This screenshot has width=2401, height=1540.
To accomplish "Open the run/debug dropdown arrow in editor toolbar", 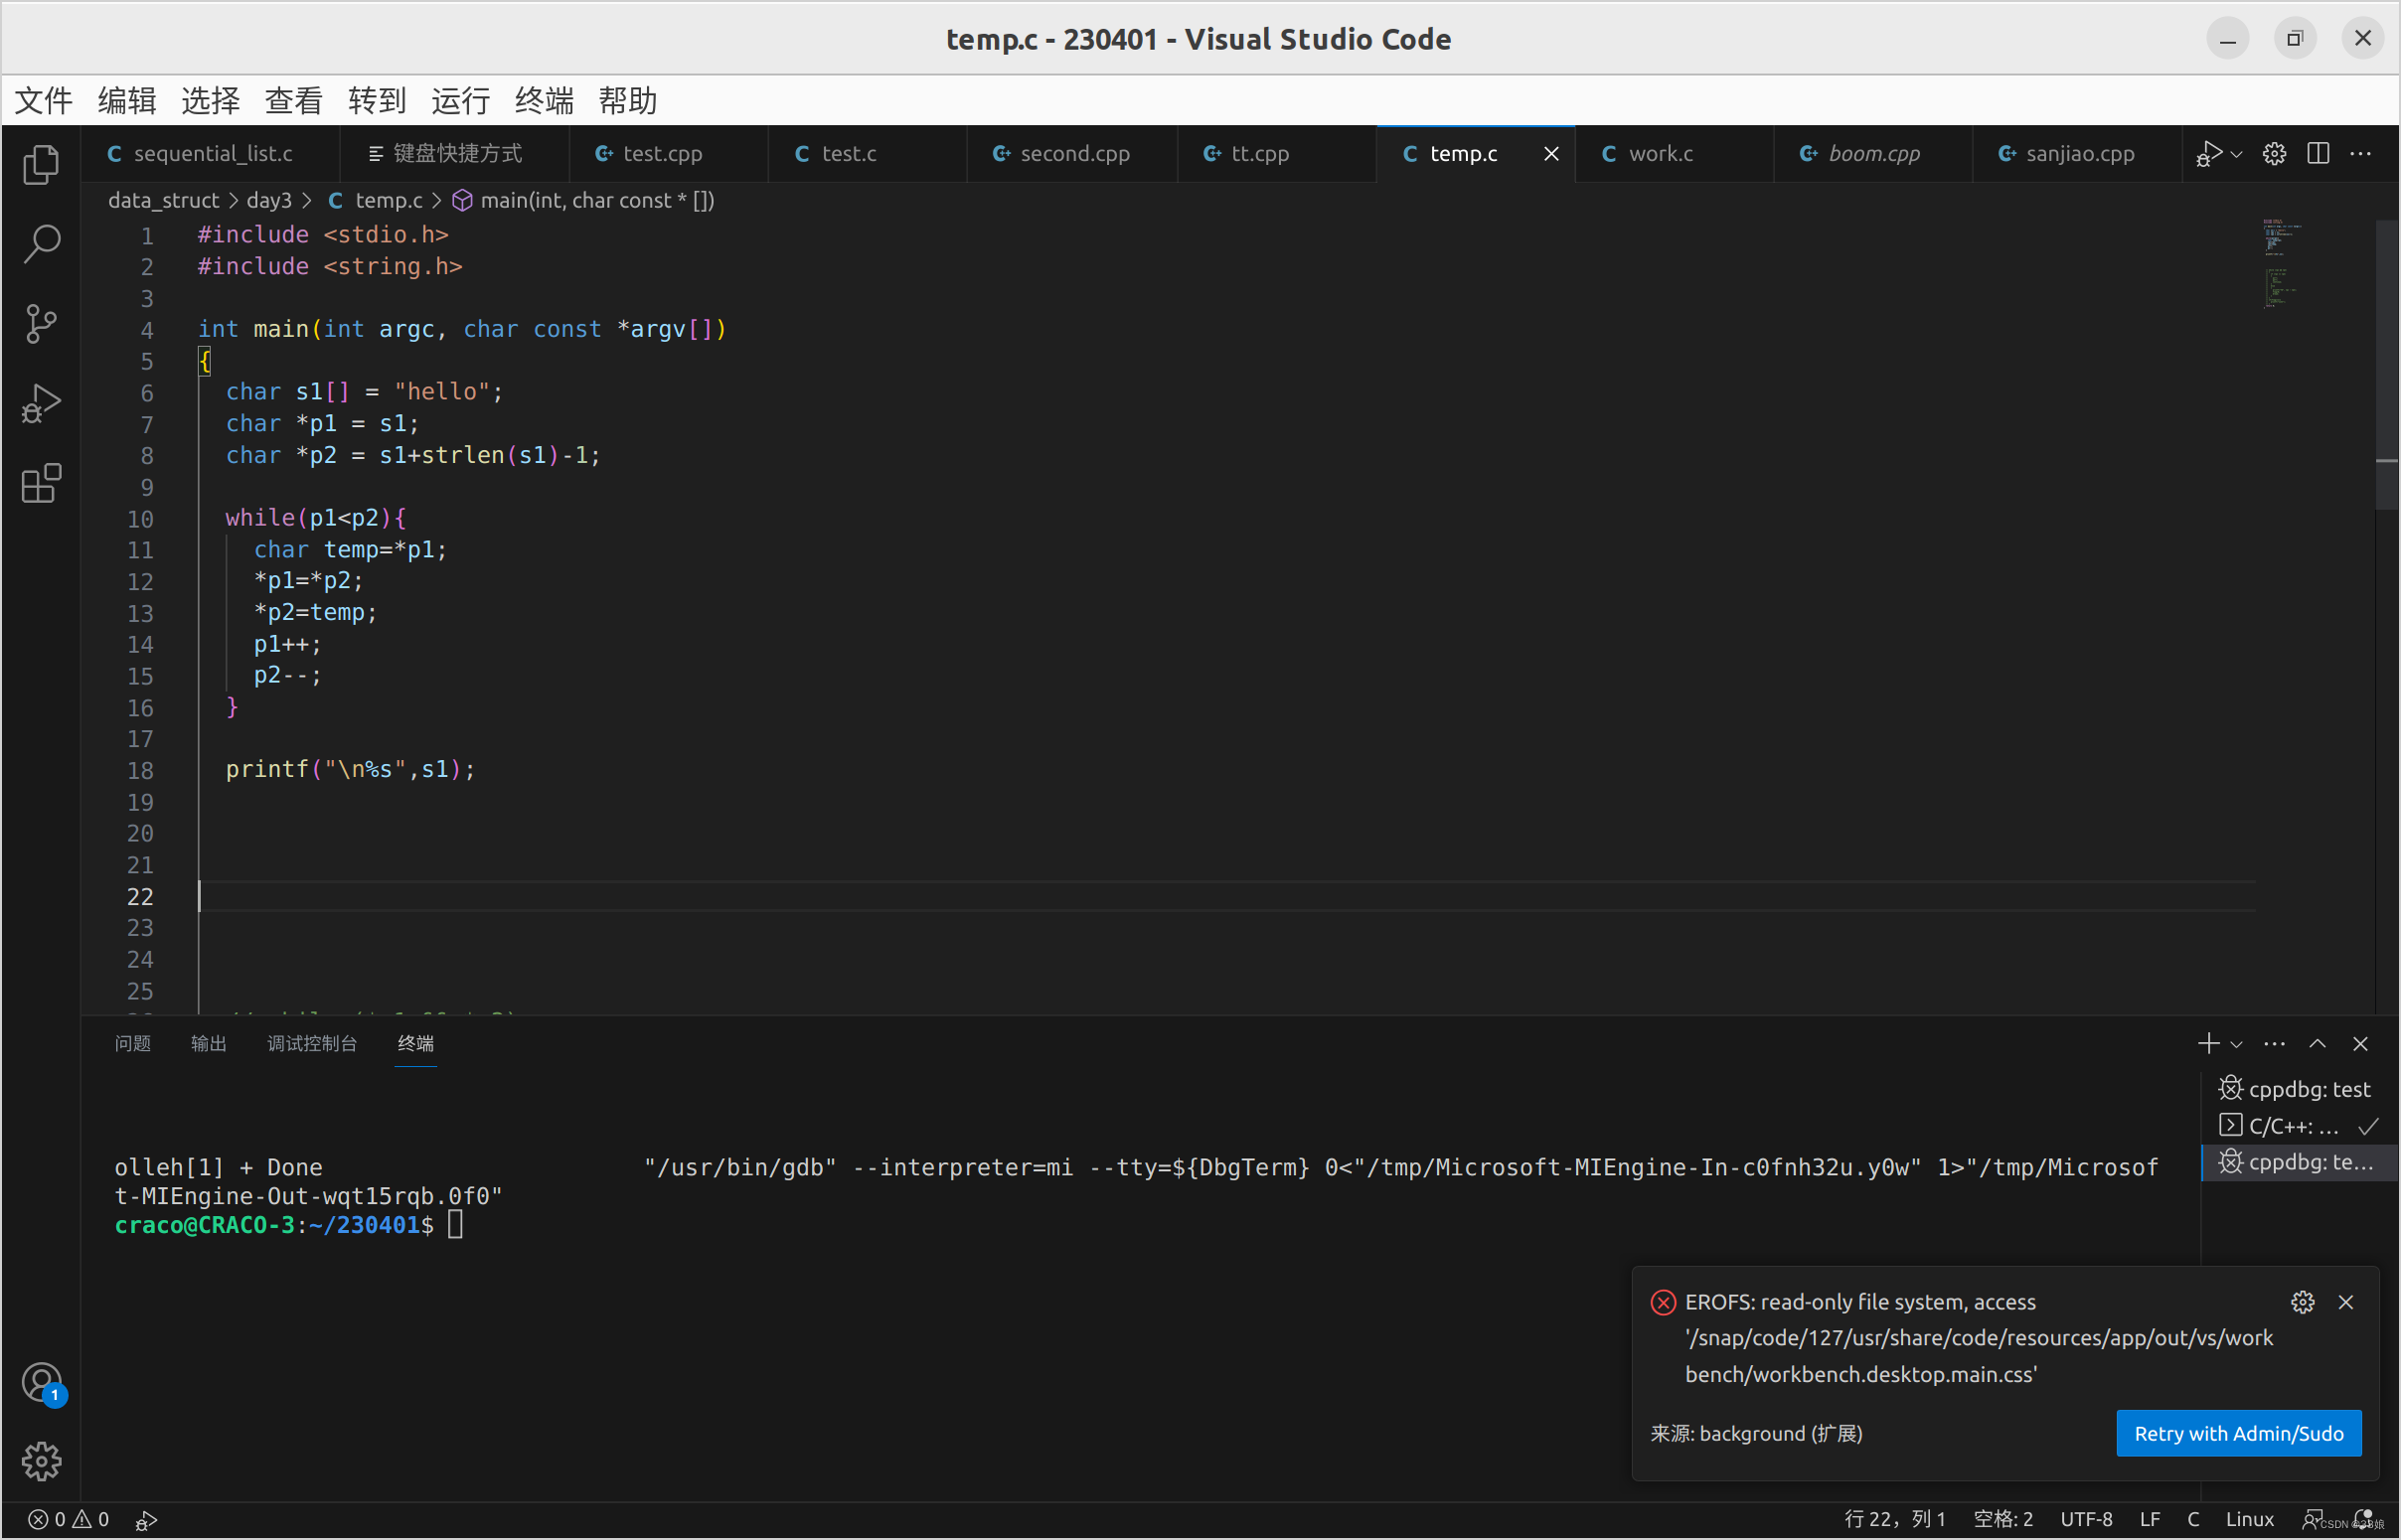I will point(2237,154).
